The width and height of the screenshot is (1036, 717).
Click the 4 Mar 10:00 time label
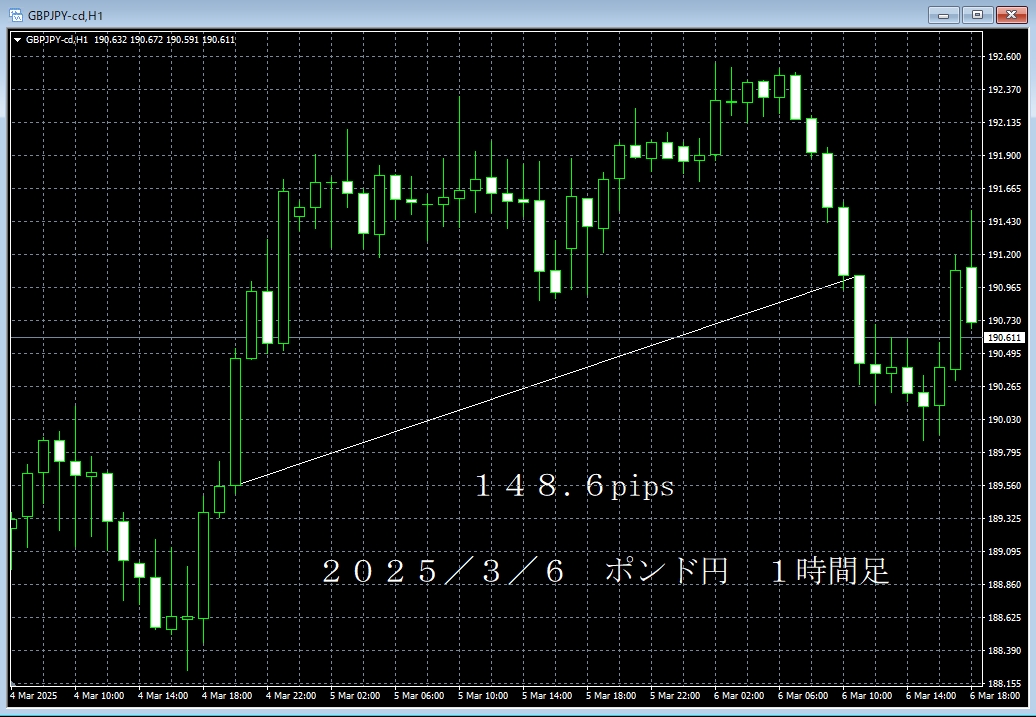[99, 696]
